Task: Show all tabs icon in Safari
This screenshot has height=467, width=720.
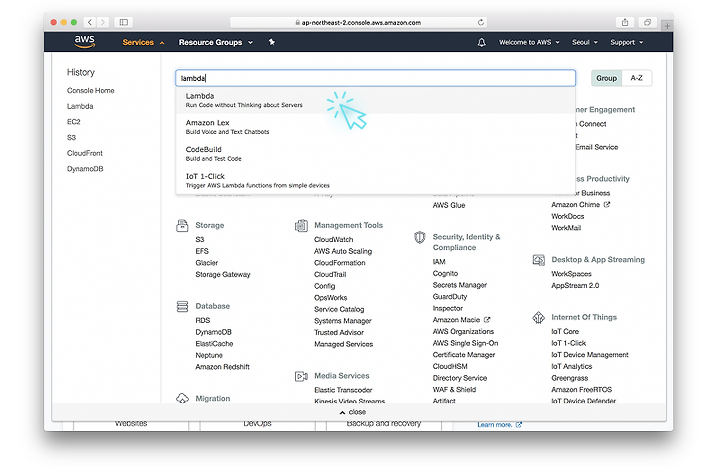Action: 647,22
